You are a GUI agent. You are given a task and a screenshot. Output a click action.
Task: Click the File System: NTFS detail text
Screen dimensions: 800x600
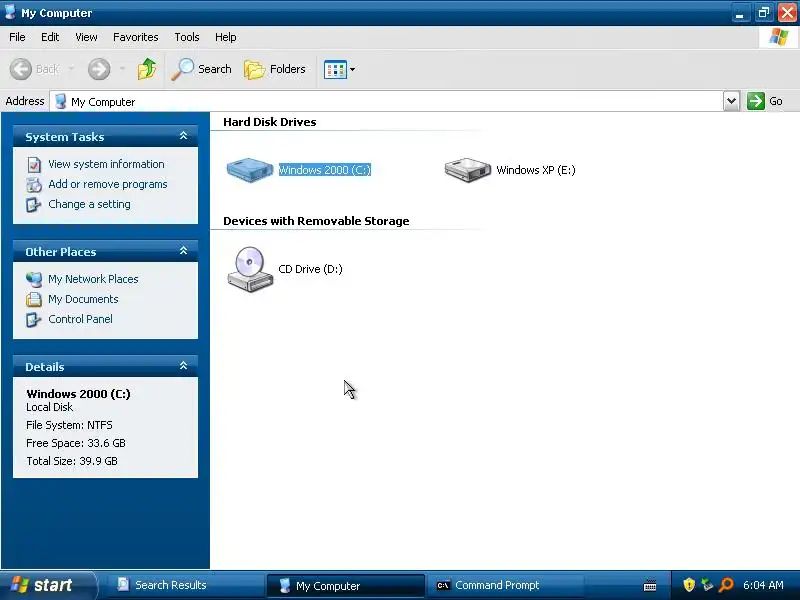click(x=69, y=425)
